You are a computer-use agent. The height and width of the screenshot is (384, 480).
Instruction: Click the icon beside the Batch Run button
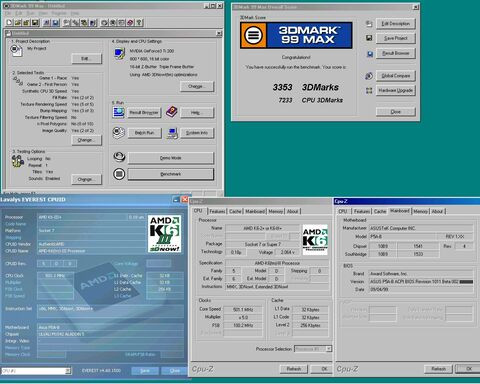click(118, 132)
